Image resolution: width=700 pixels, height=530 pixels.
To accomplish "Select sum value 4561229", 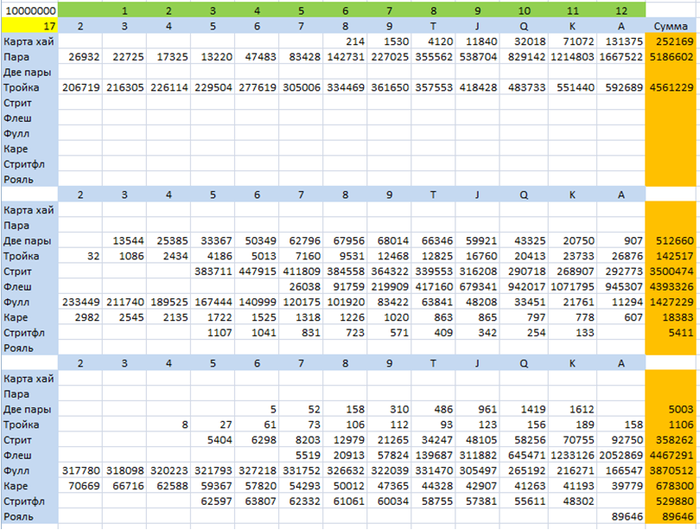I will click(x=671, y=88).
